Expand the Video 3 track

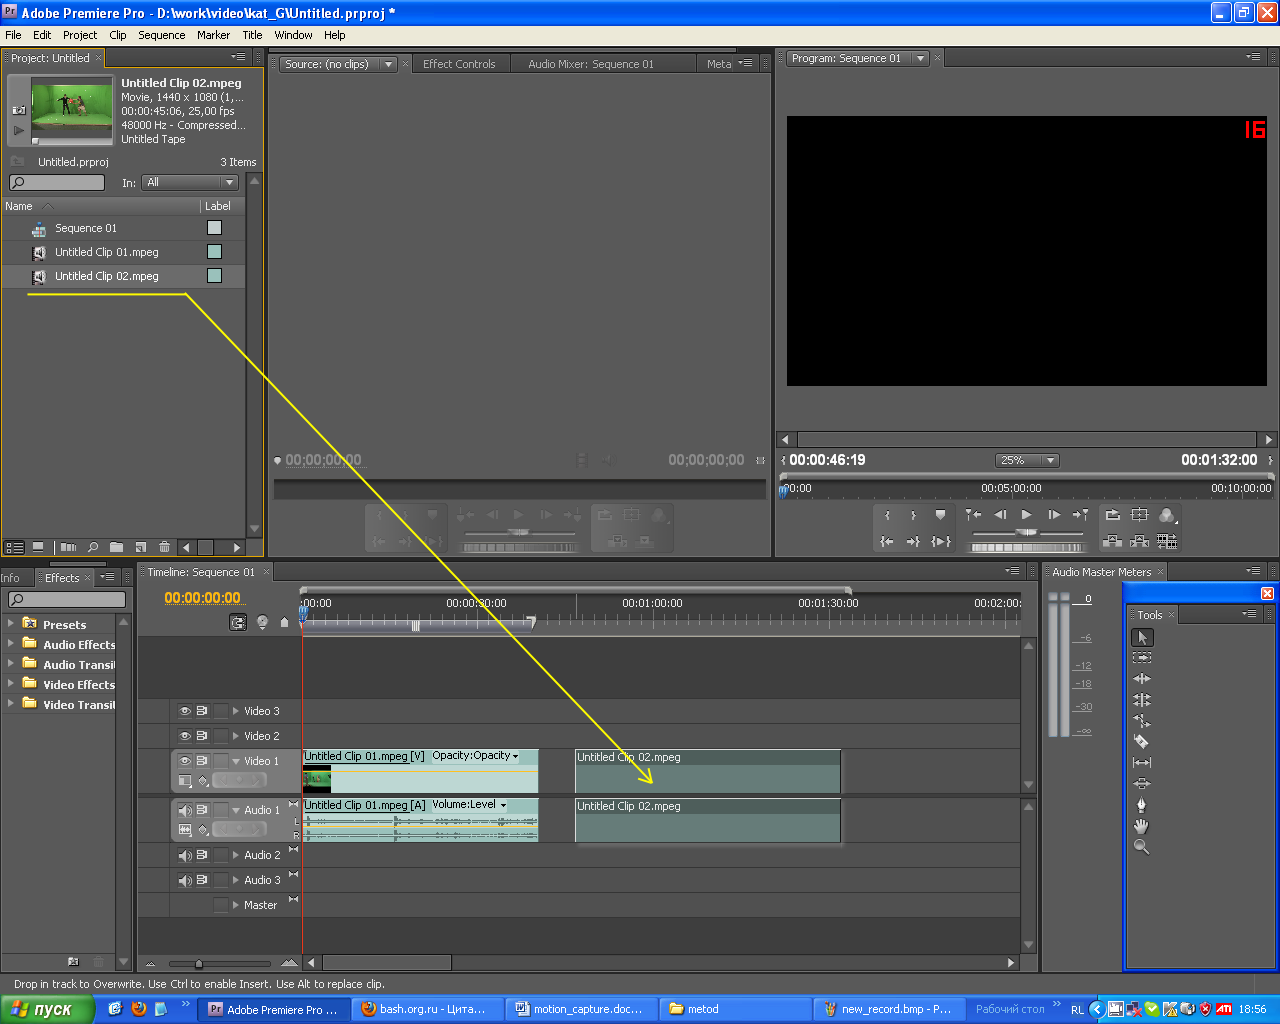coord(236,711)
